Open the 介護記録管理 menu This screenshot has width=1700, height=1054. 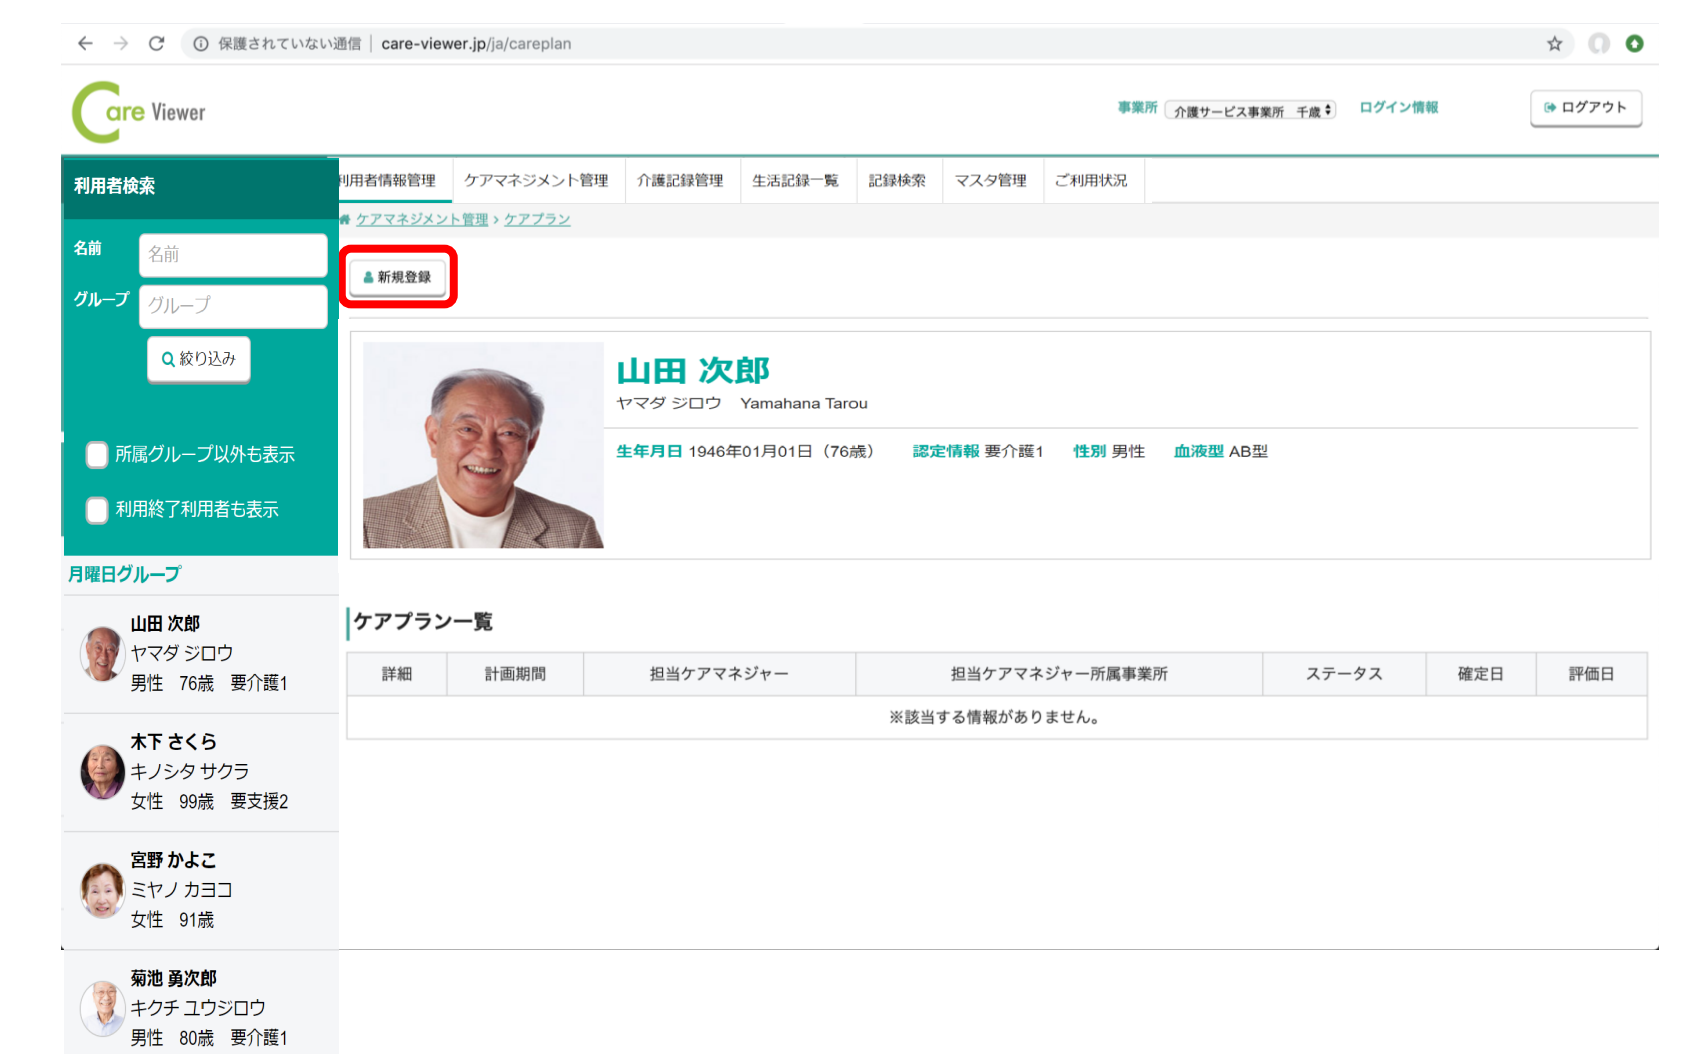pyautogui.click(x=680, y=180)
